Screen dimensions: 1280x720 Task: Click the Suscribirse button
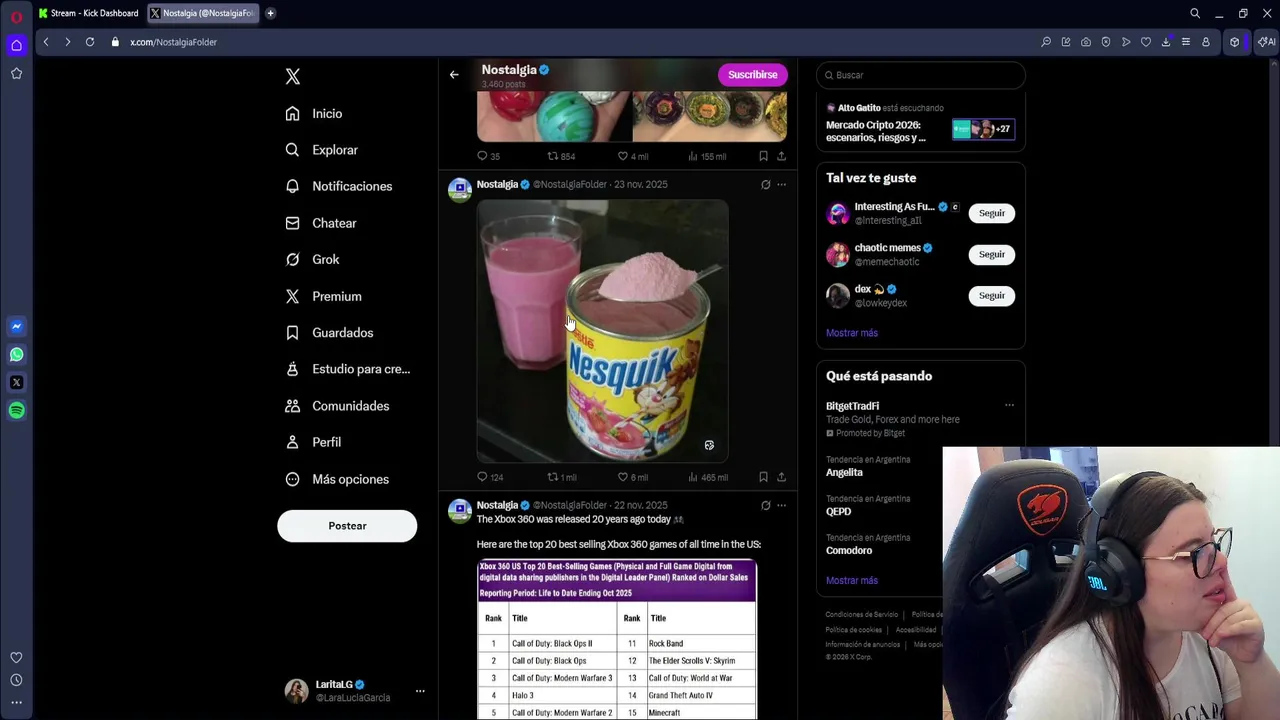(x=752, y=75)
